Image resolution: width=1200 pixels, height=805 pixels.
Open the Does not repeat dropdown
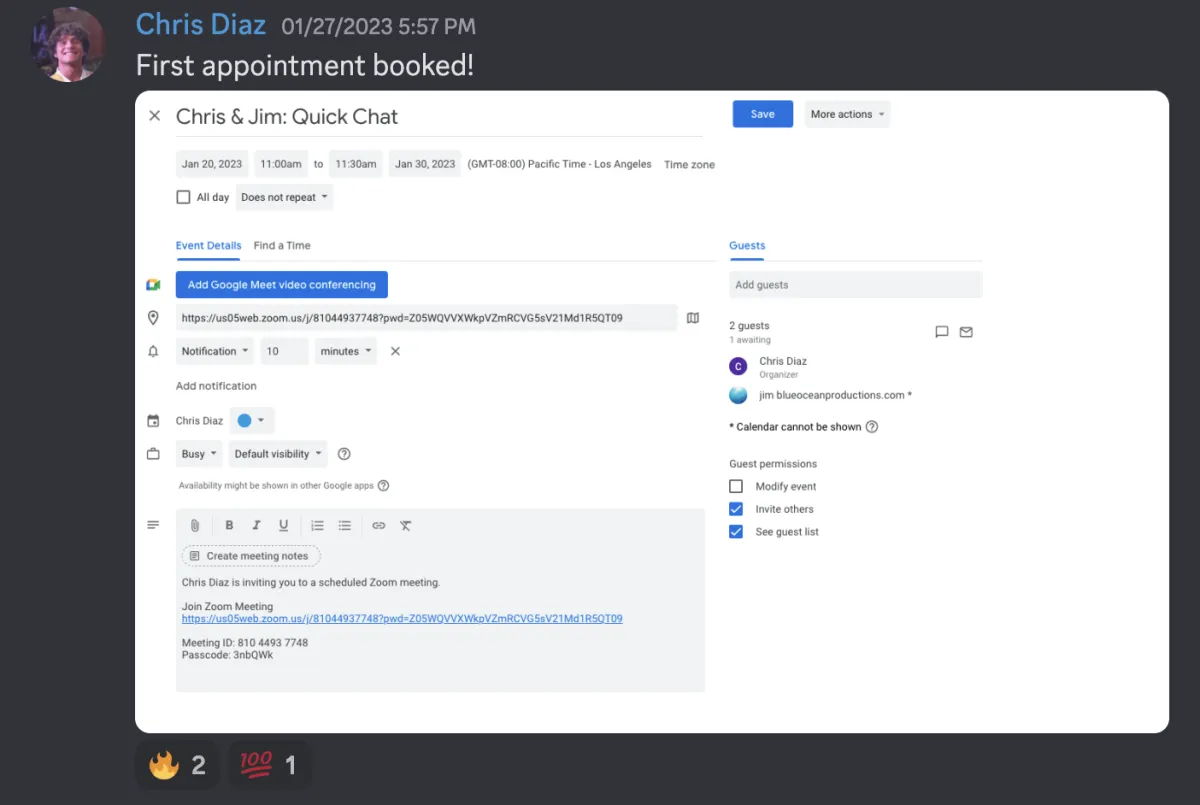pos(285,197)
